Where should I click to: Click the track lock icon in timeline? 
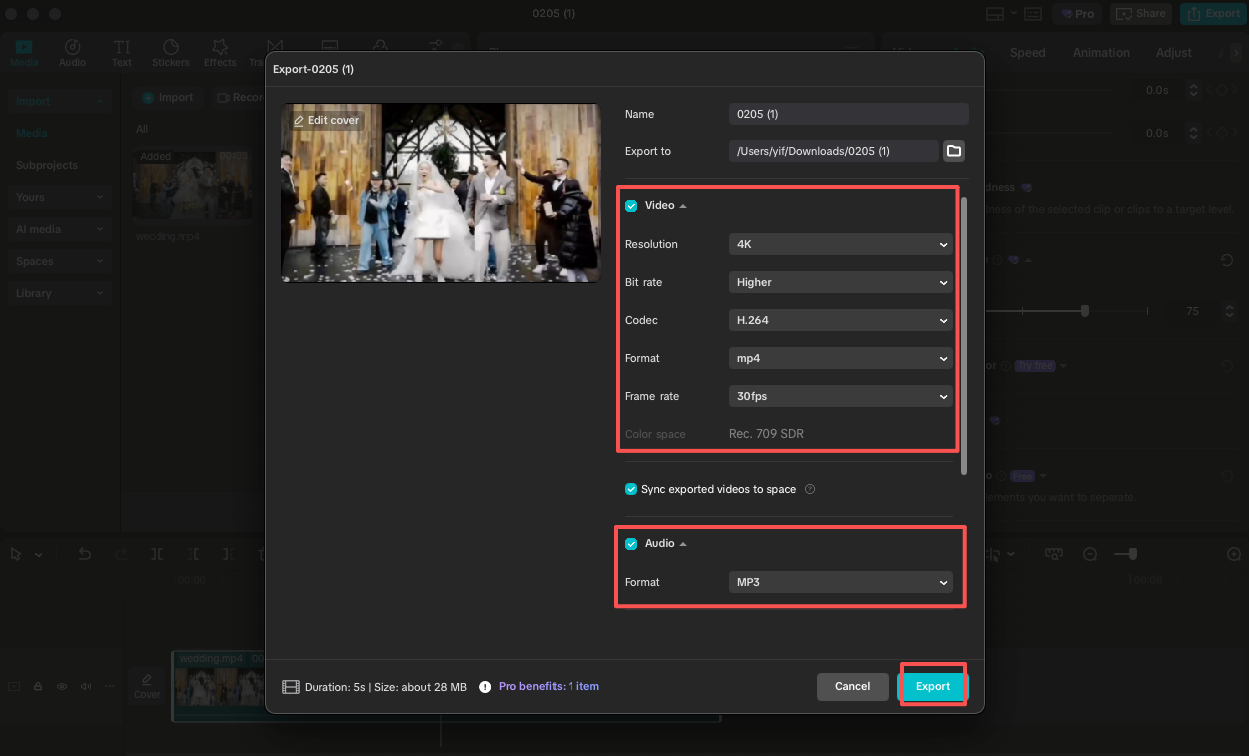click(x=38, y=687)
